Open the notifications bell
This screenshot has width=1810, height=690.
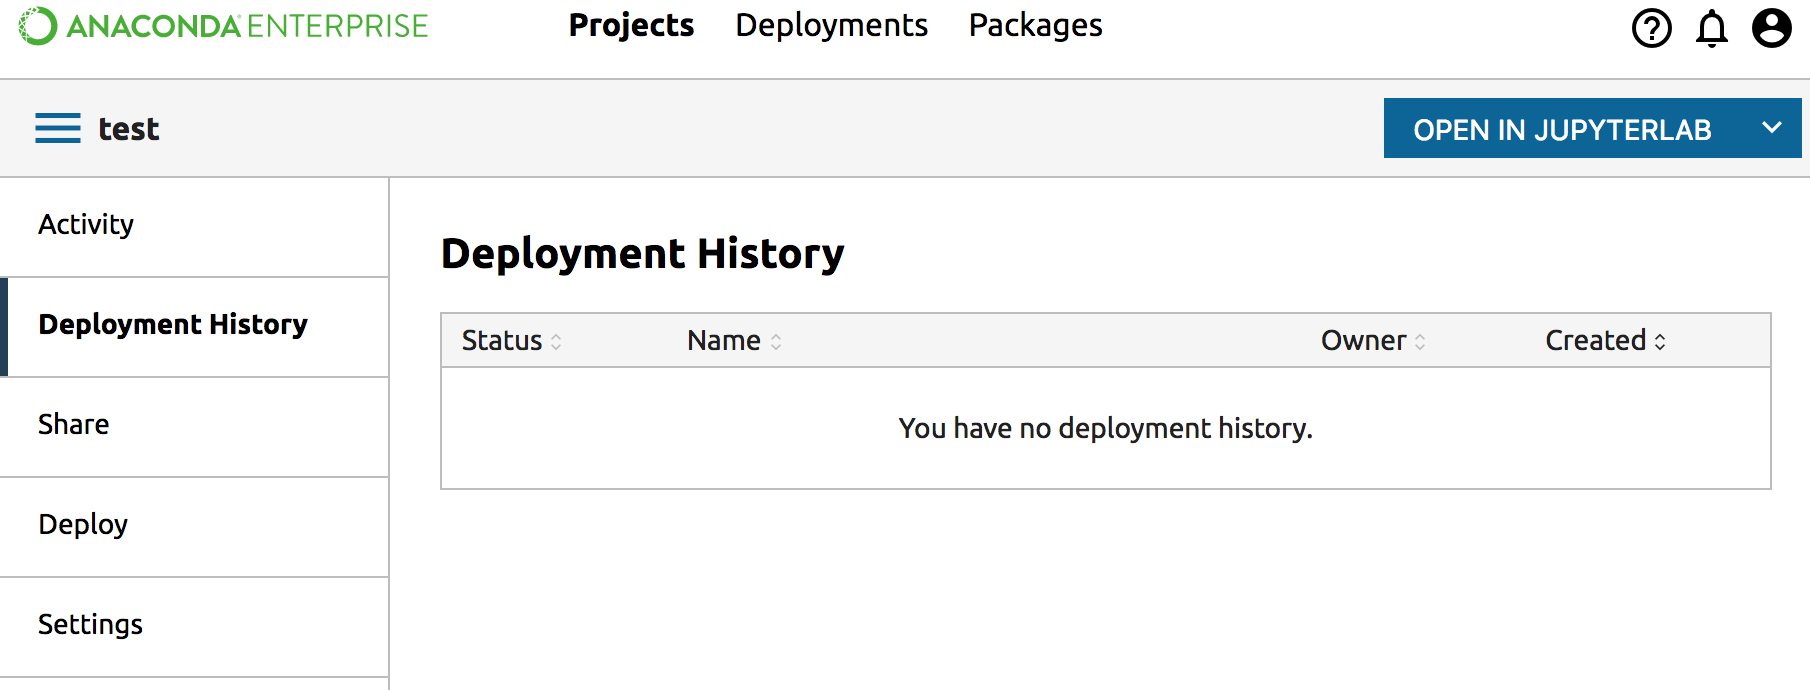pos(1711,28)
